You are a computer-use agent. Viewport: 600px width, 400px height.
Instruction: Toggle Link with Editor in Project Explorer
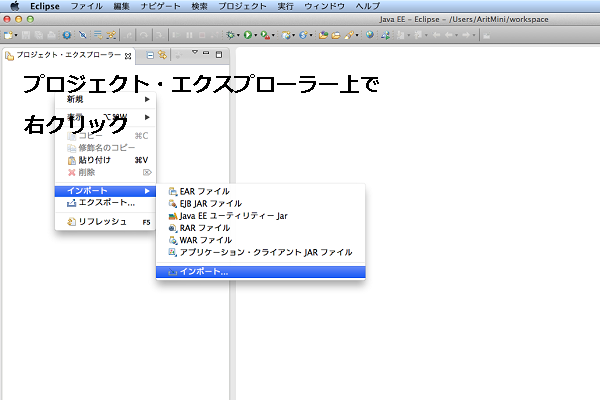tap(163, 55)
